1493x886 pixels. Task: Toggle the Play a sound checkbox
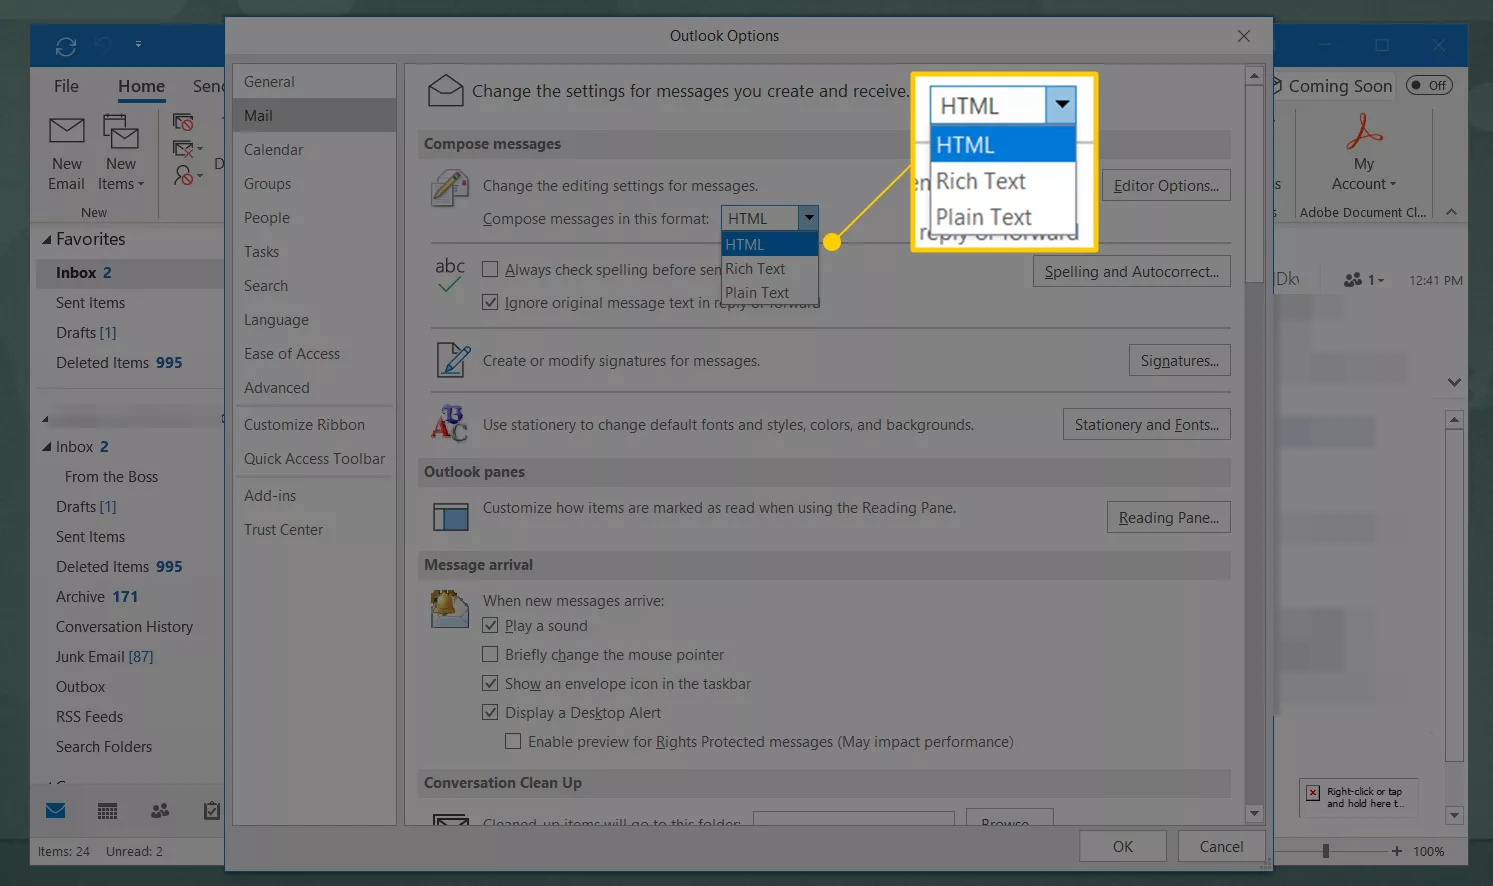(490, 625)
